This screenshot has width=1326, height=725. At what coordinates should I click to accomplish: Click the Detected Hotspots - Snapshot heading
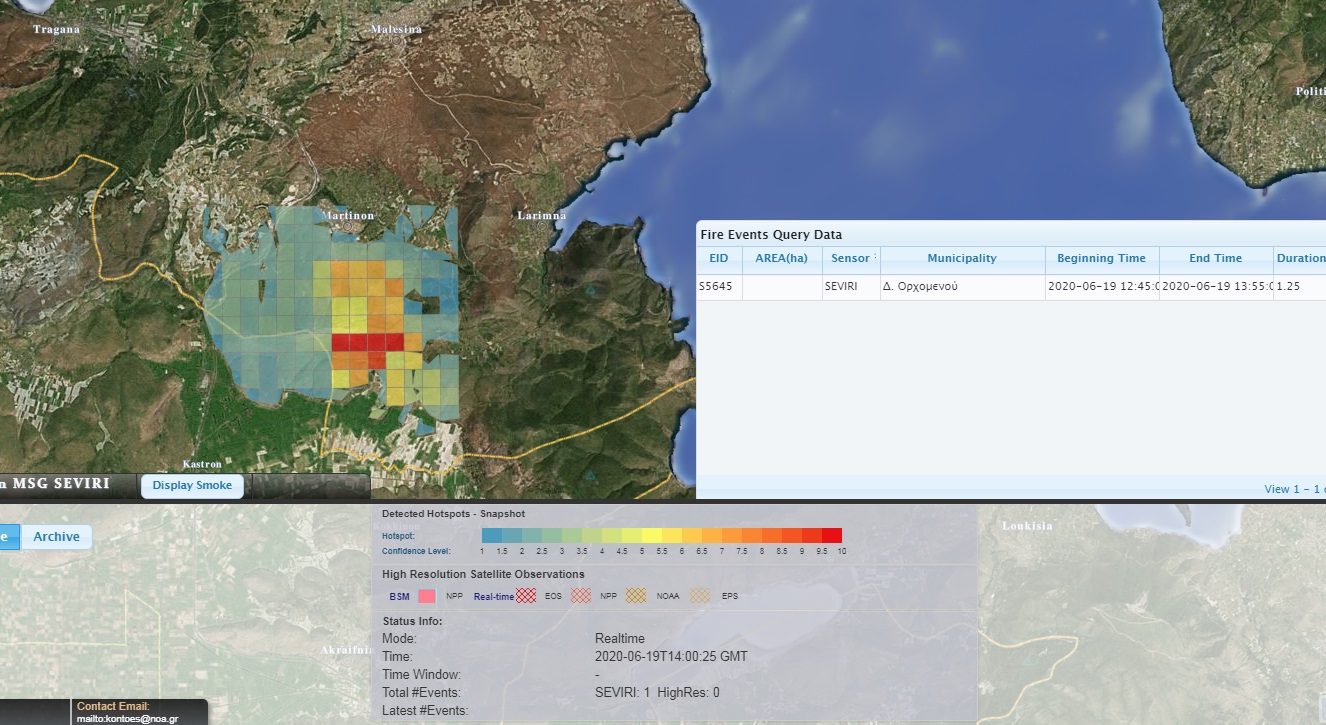[453, 514]
